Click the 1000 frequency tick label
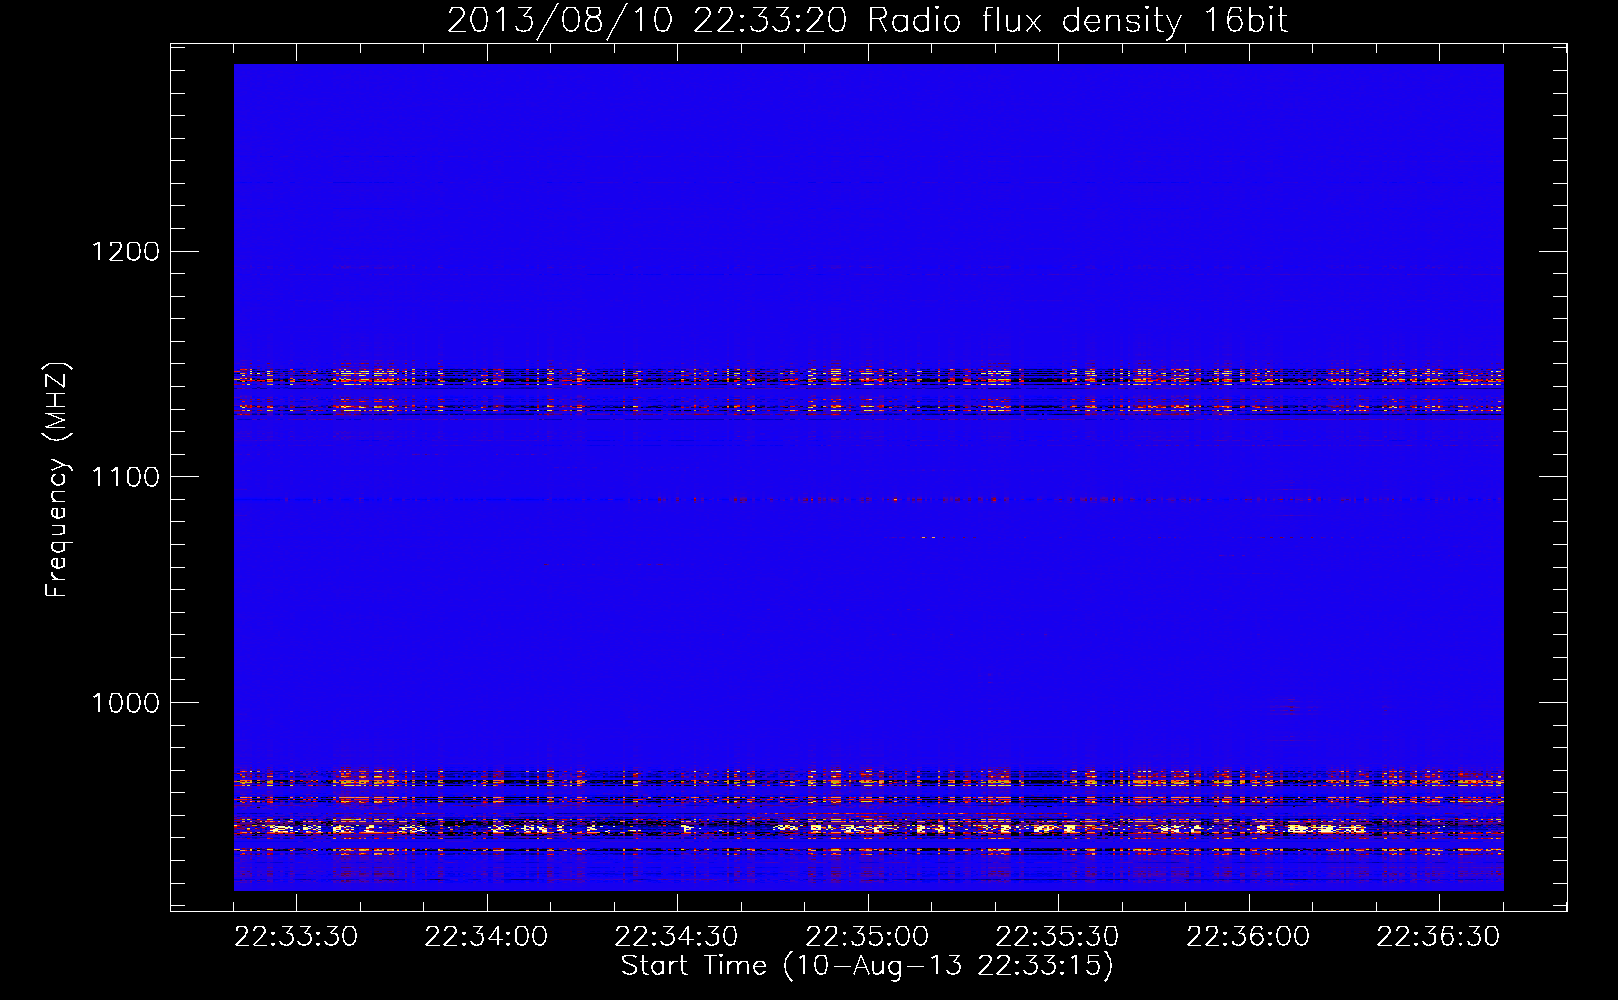 (126, 703)
